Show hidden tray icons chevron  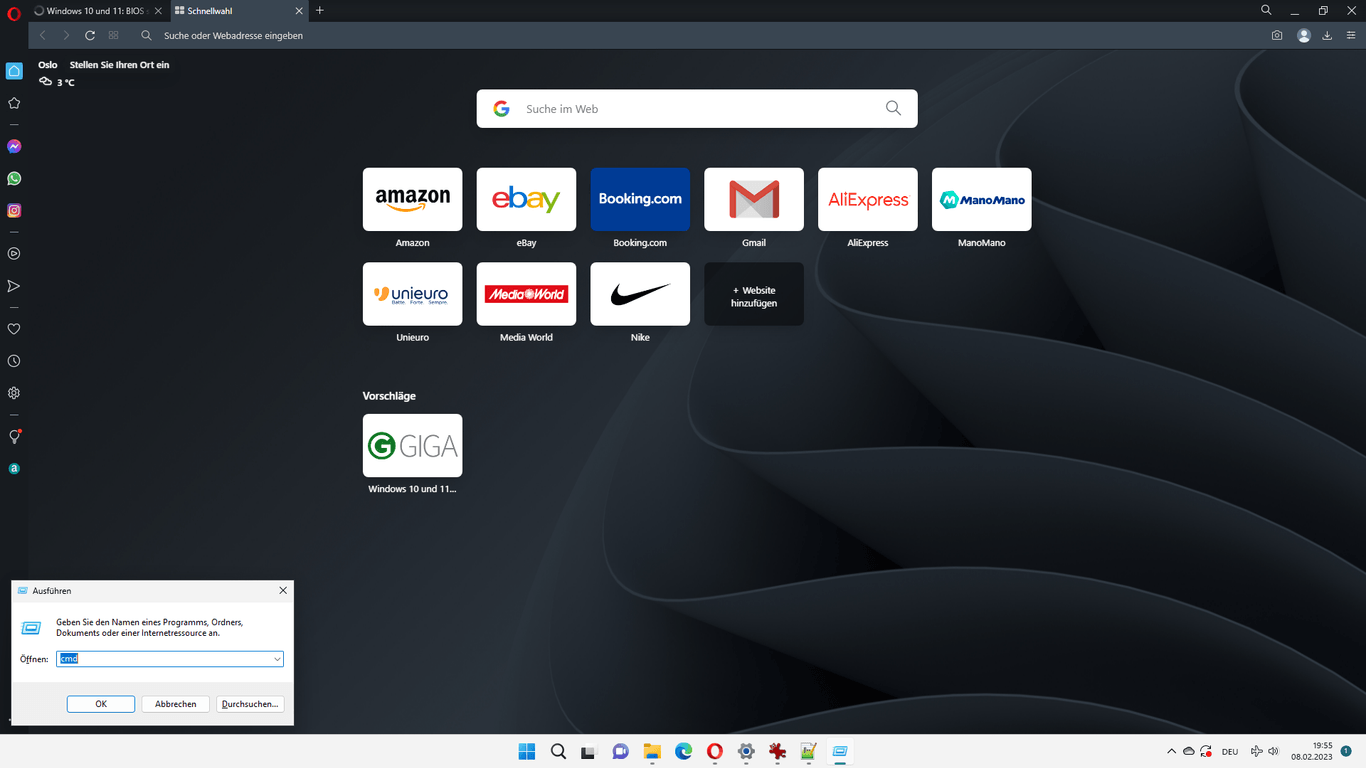[1171, 751]
